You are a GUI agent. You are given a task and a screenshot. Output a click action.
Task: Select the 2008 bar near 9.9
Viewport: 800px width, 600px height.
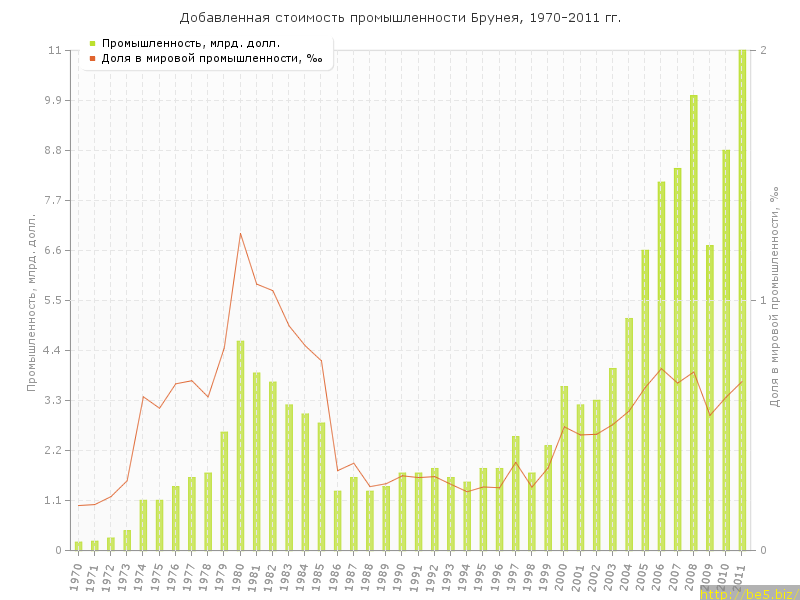tap(693, 322)
